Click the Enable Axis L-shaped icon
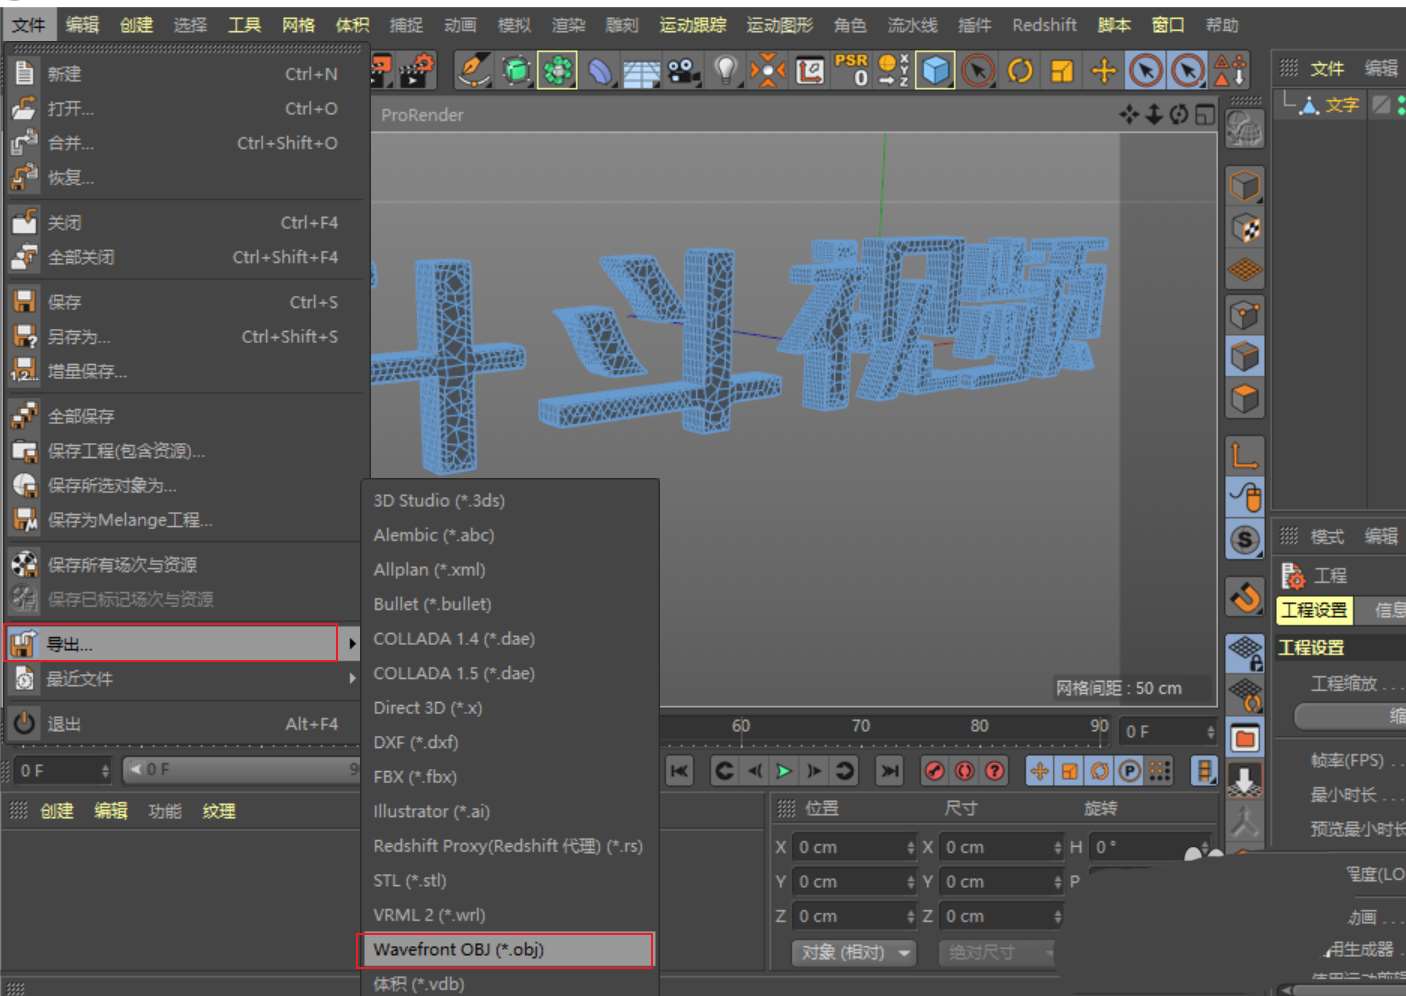 (1245, 456)
